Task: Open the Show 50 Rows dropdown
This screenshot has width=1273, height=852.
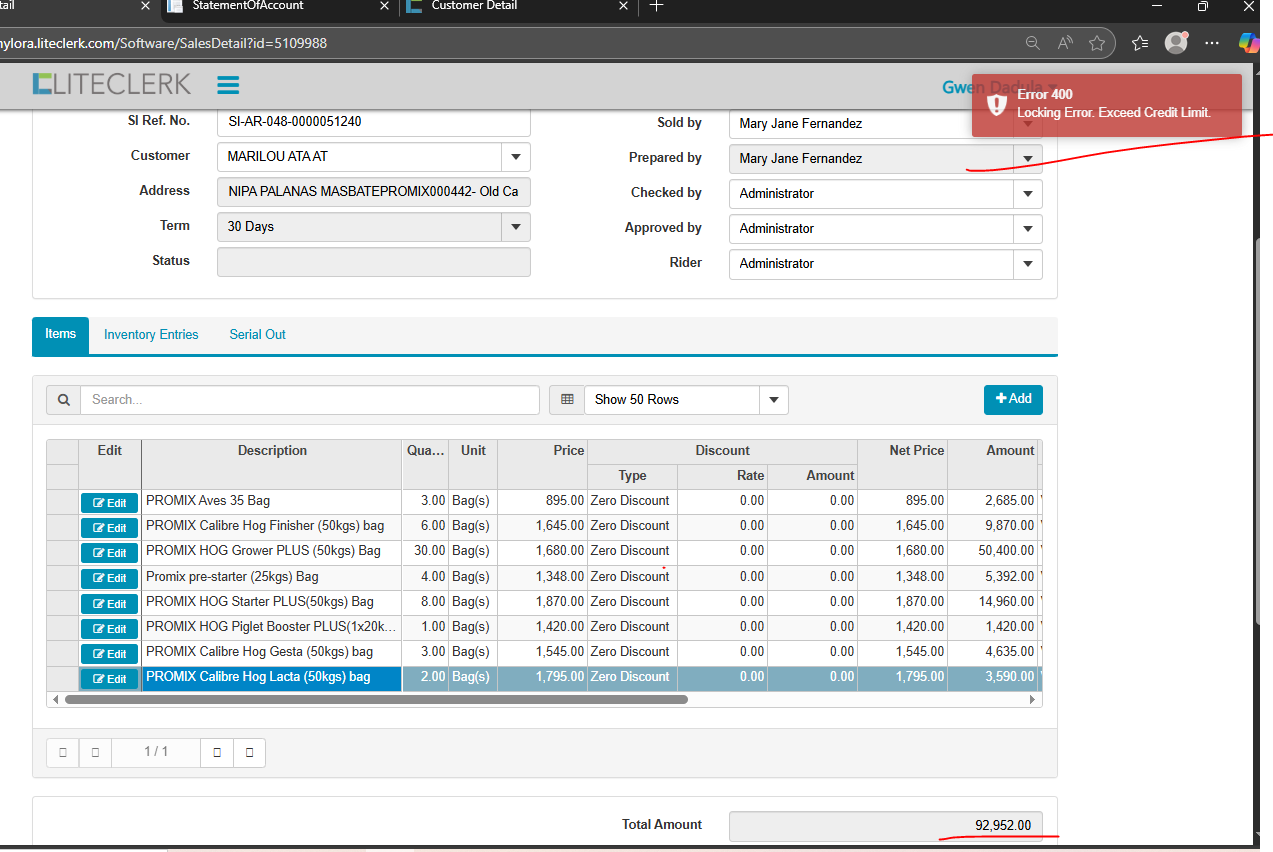Action: point(773,400)
